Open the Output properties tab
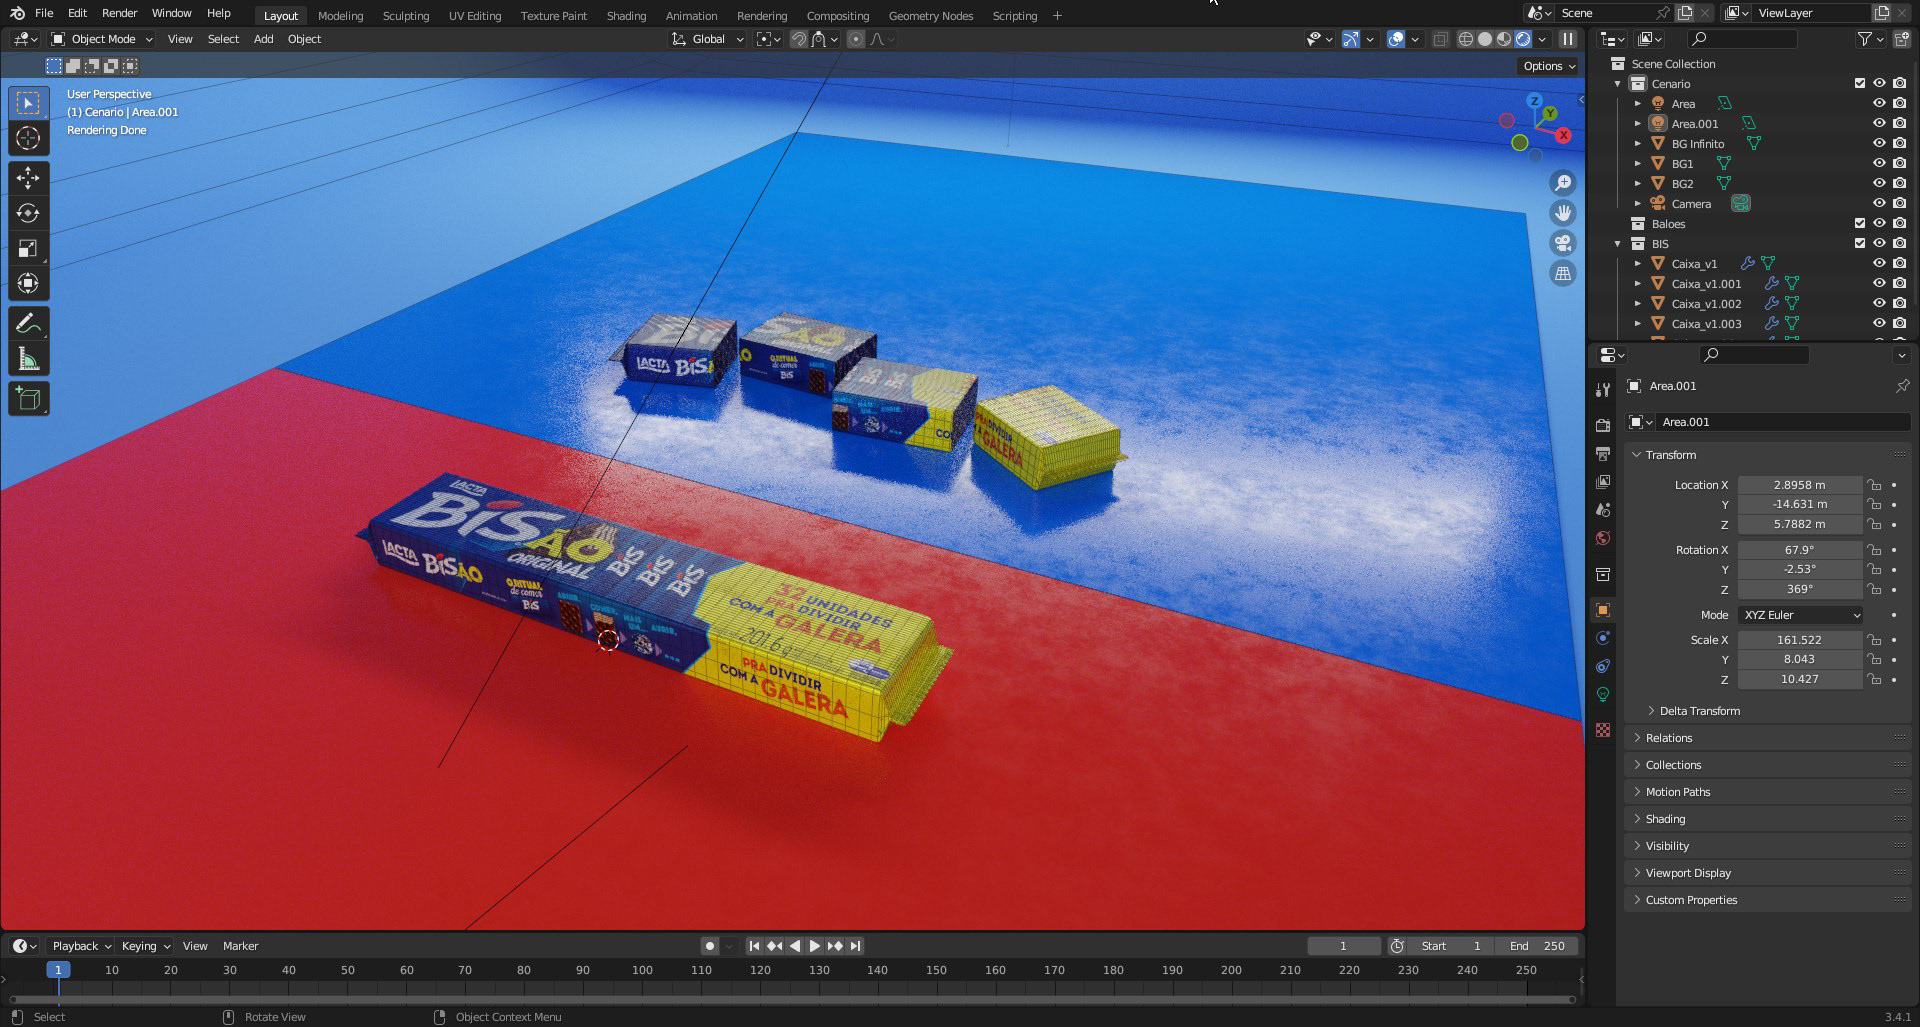The height and width of the screenshot is (1027, 1920). coord(1603,454)
